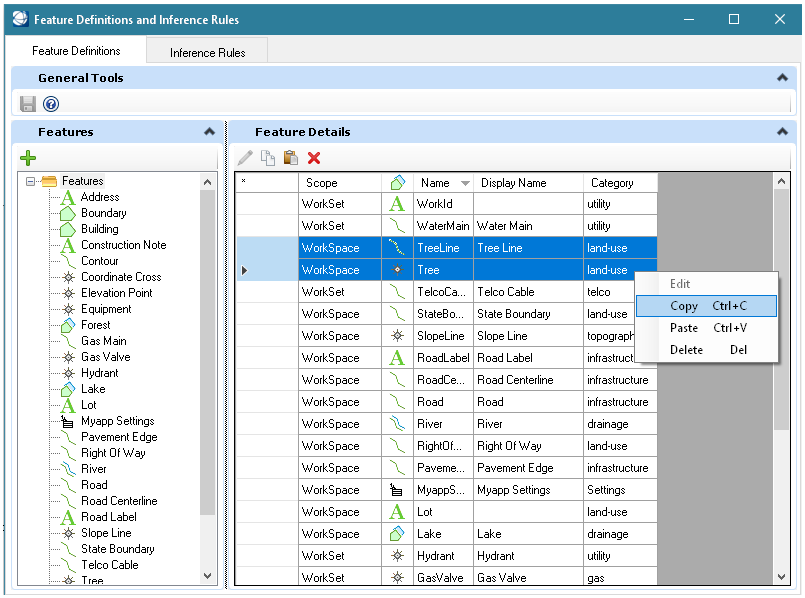Image resolution: width=805 pixels, height=598 pixels.
Task: Click the Feature Details scrollbar down arrow
Action: pyautogui.click(x=781, y=577)
